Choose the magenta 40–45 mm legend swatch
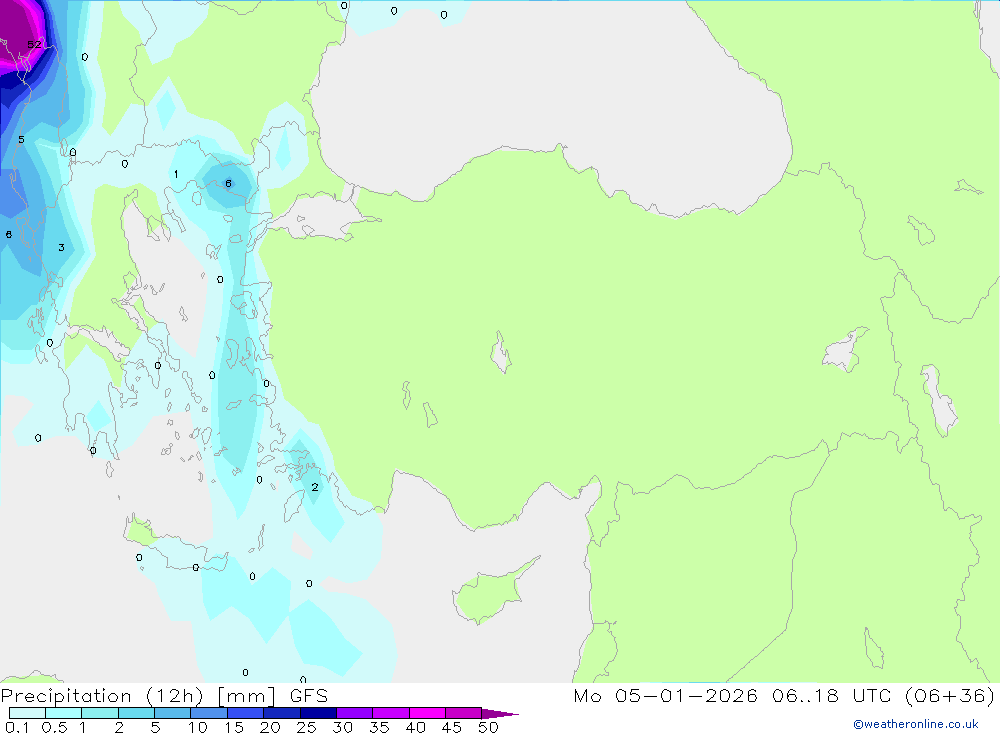Viewport: 1000px width, 733px height. tap(427, 713)
